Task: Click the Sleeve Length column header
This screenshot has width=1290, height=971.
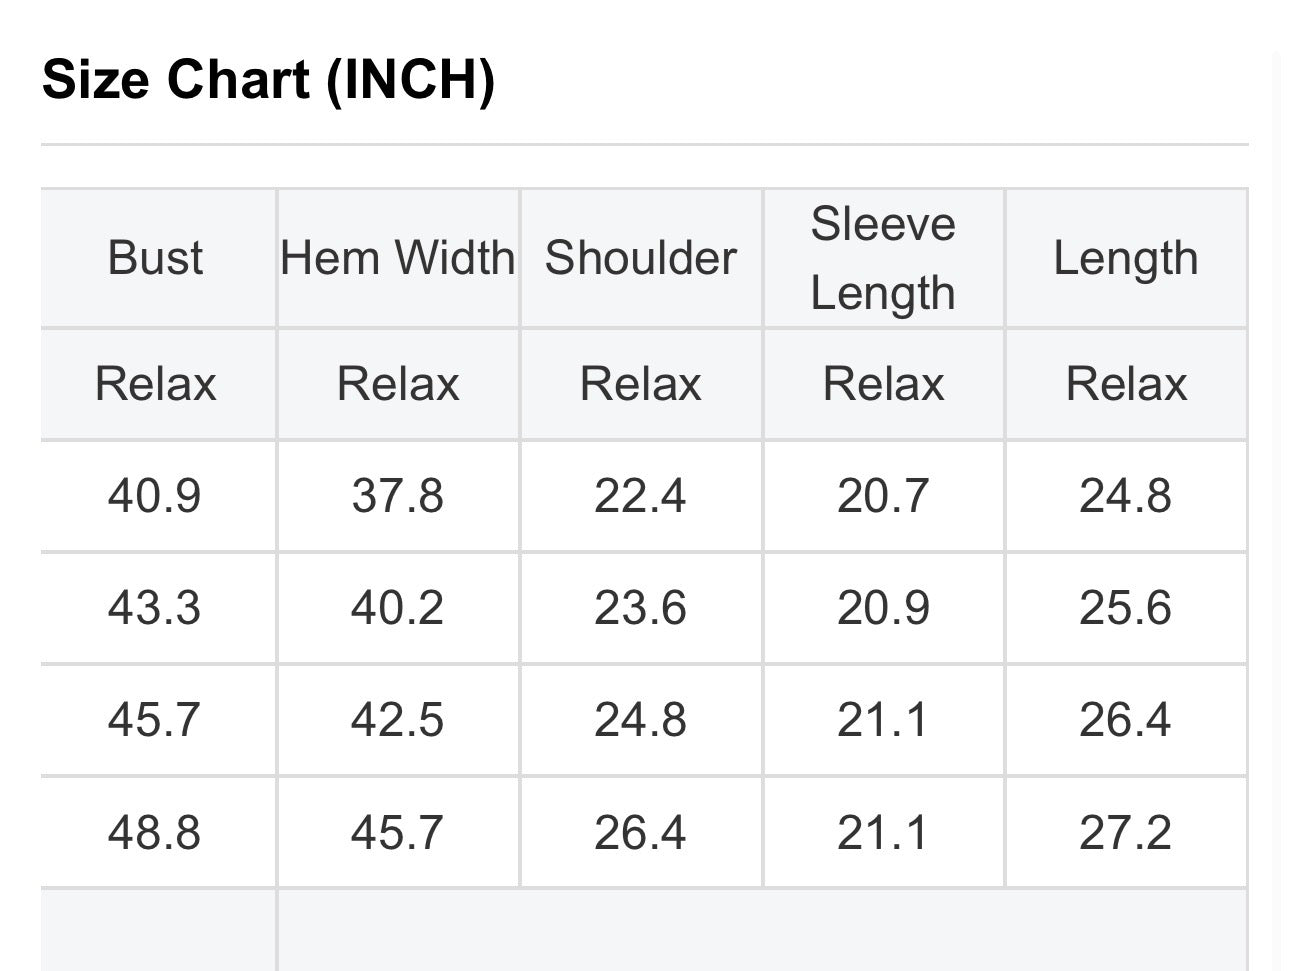Action: (x=883, y=258)
